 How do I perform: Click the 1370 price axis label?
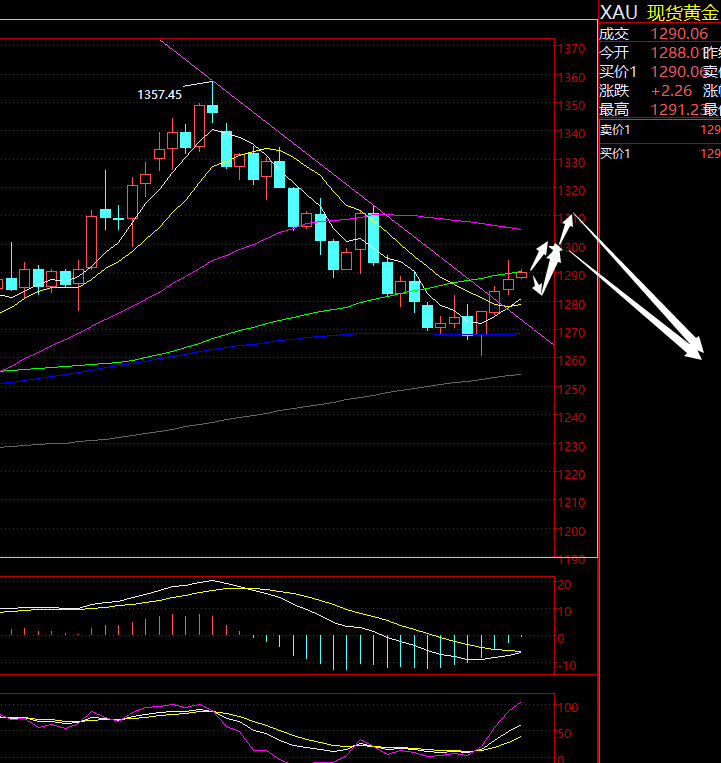(x=572, y=49)
